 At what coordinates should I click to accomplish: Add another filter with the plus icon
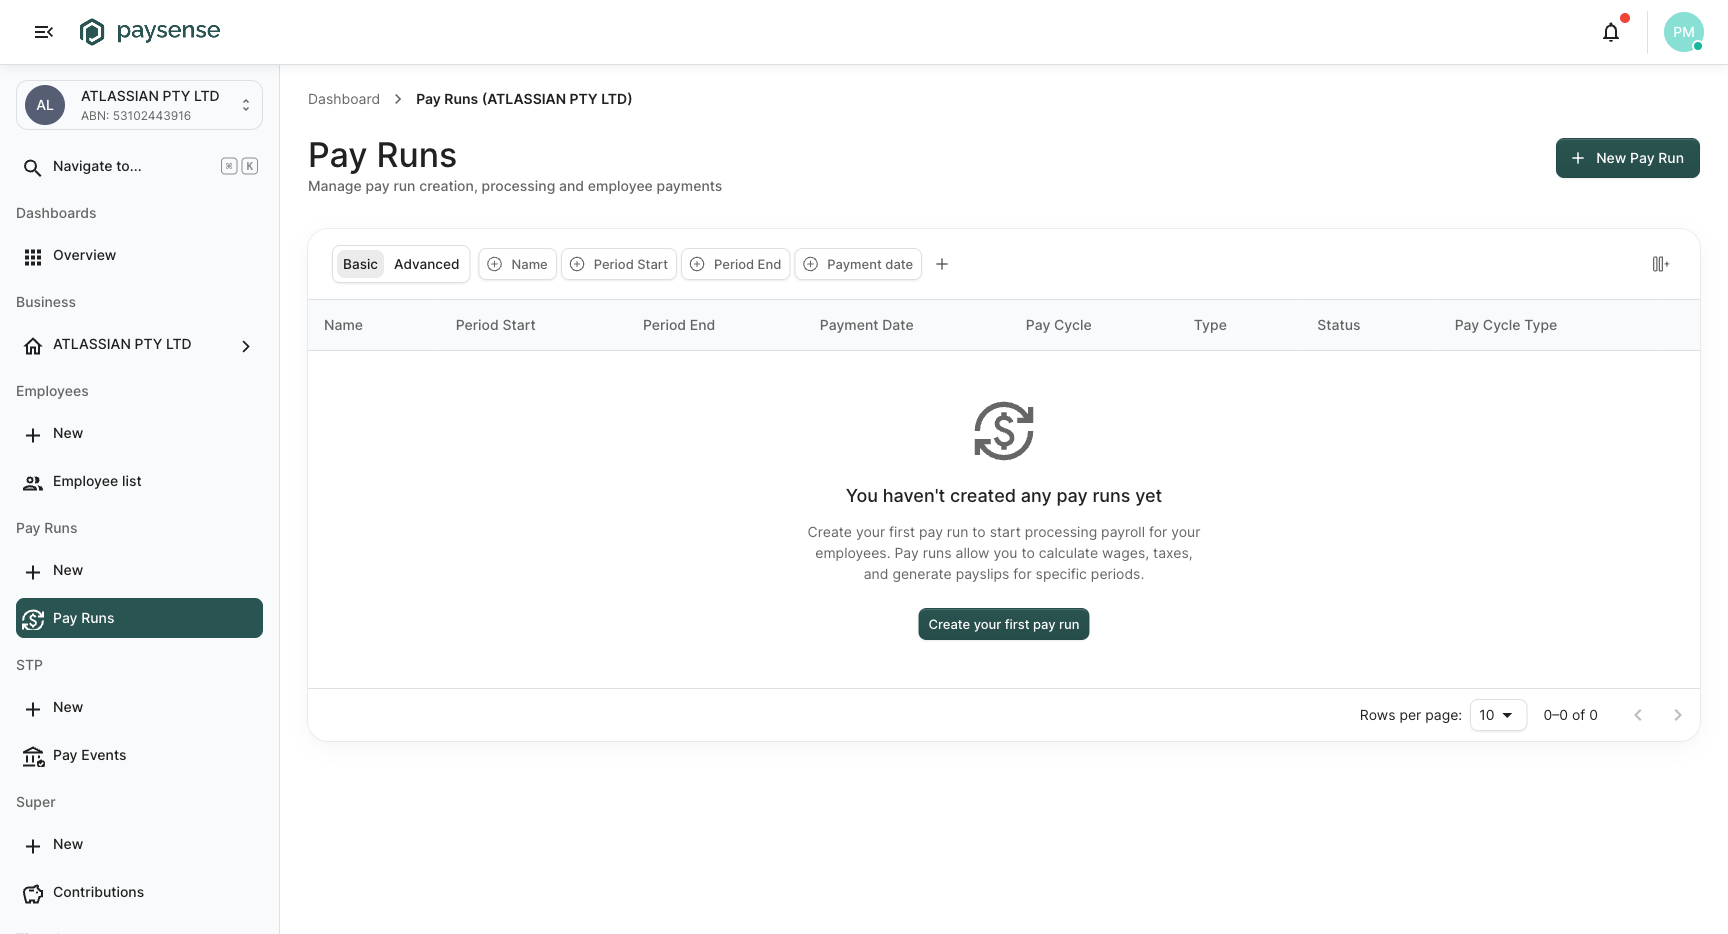click(x=942, y=264)
